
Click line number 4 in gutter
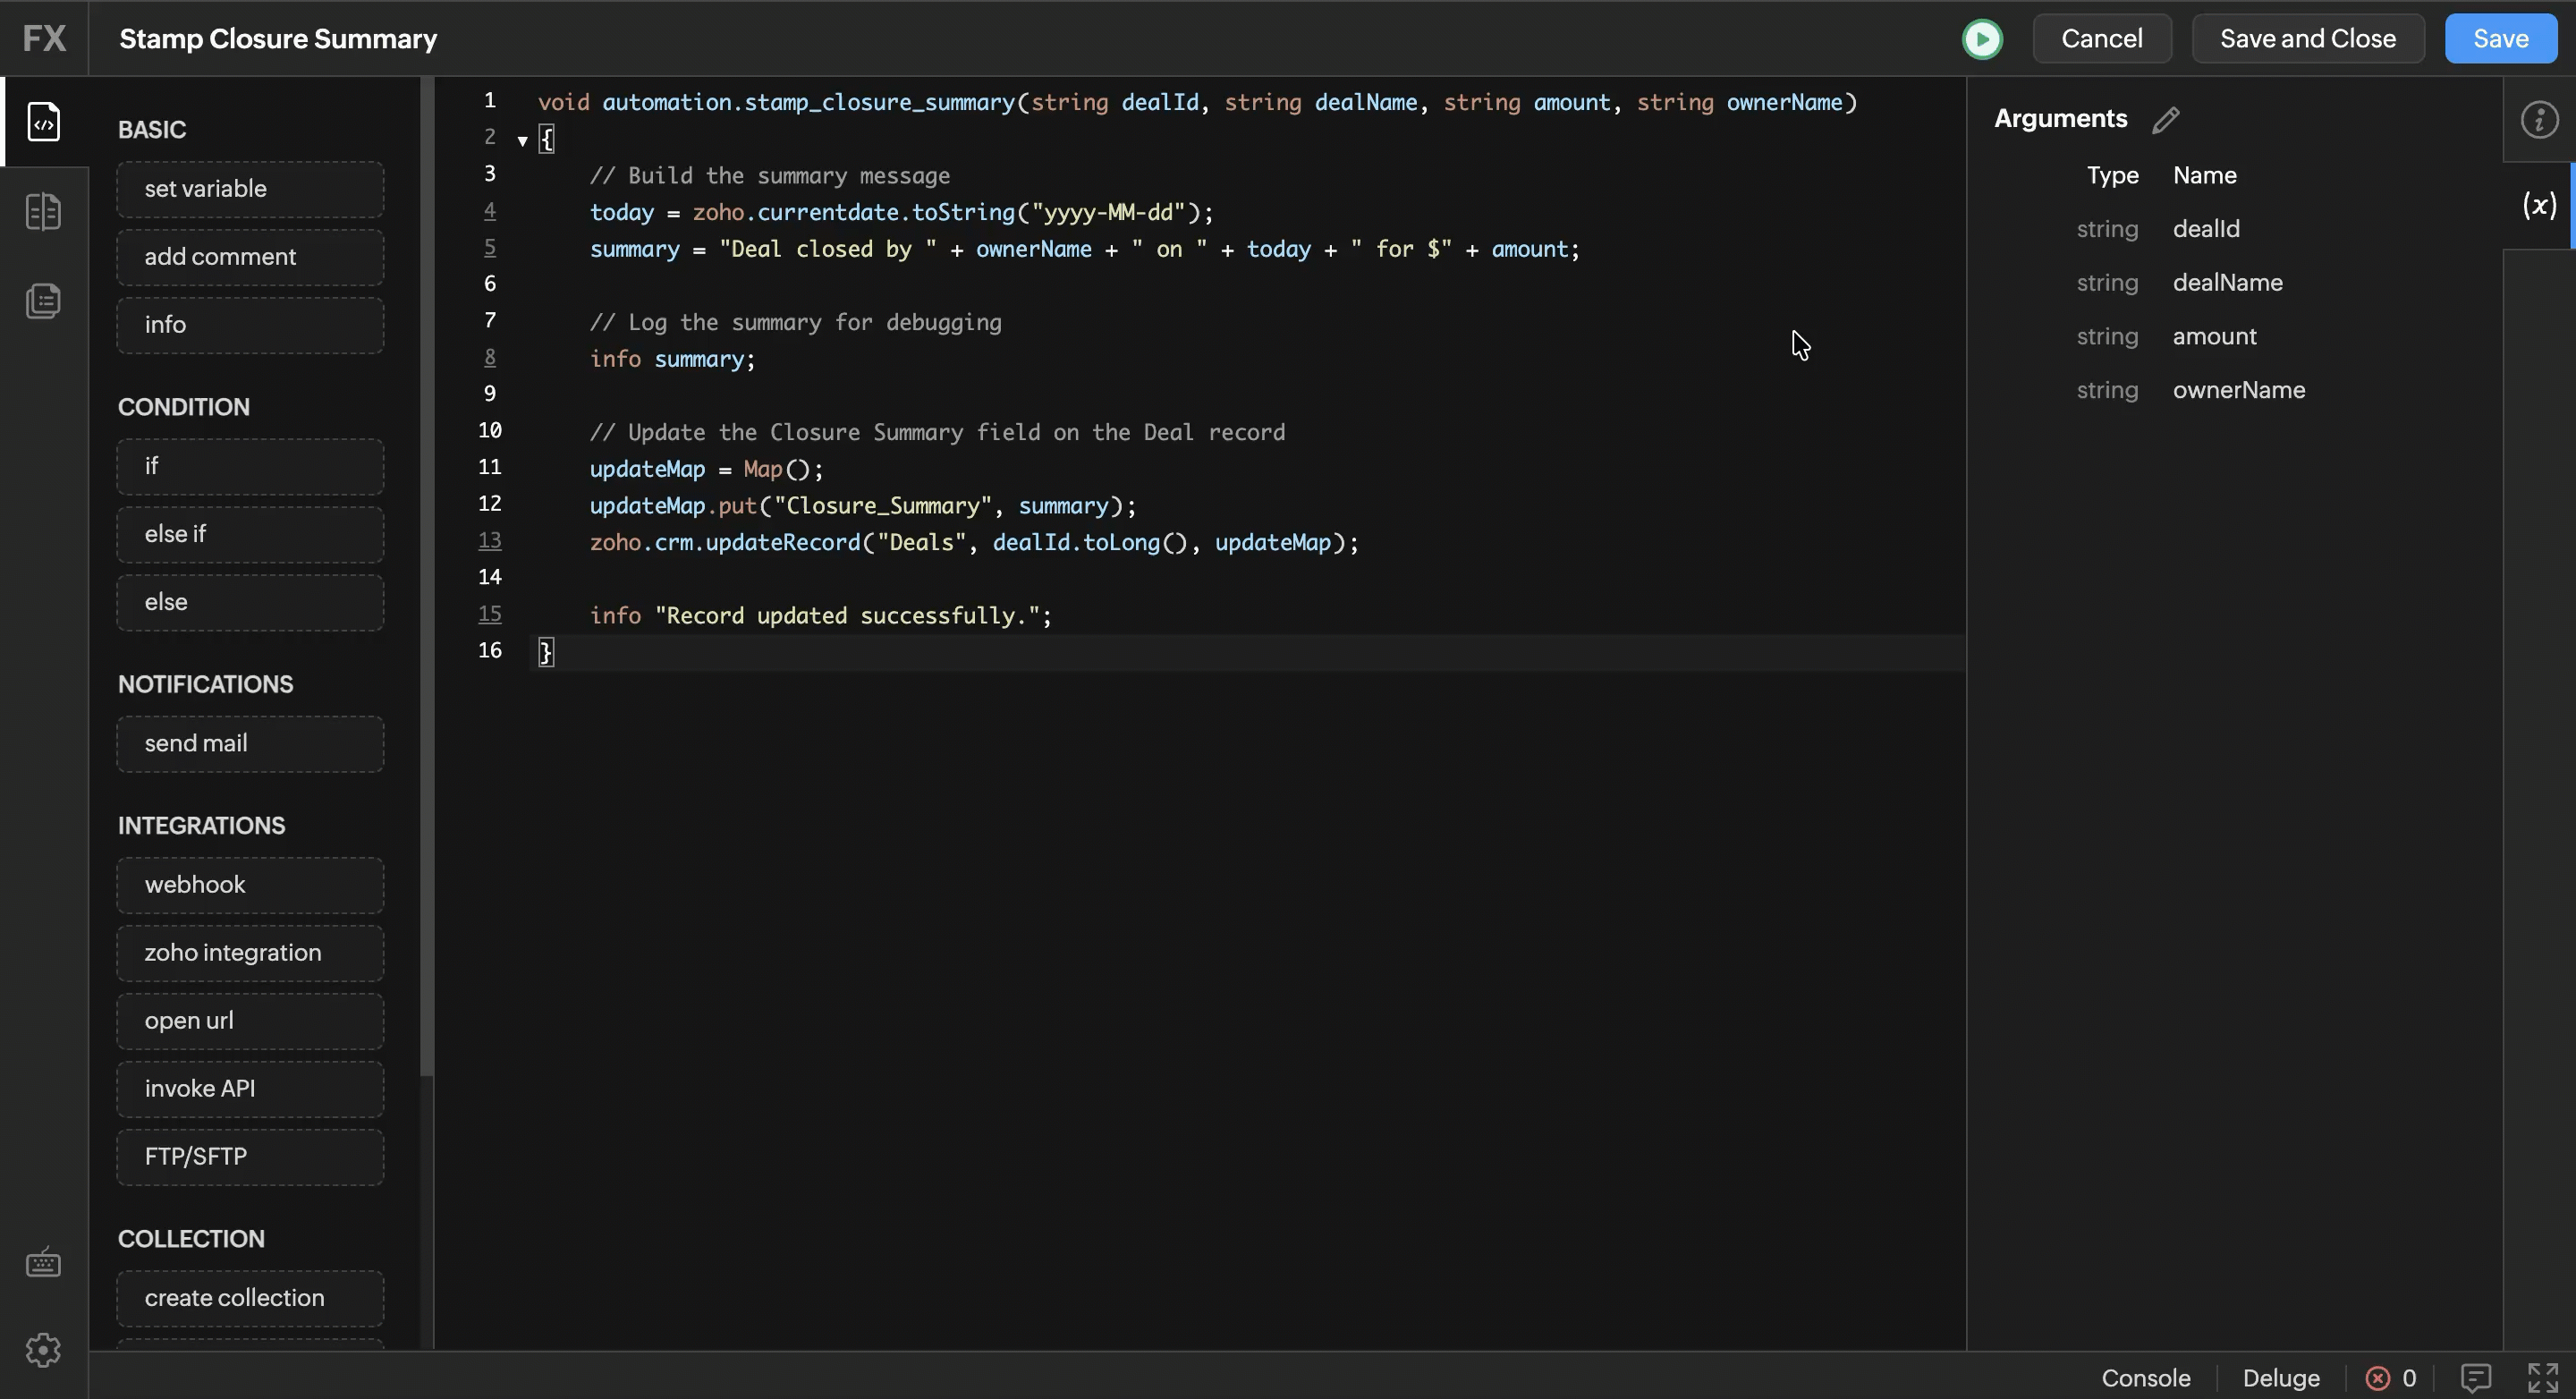490,211
